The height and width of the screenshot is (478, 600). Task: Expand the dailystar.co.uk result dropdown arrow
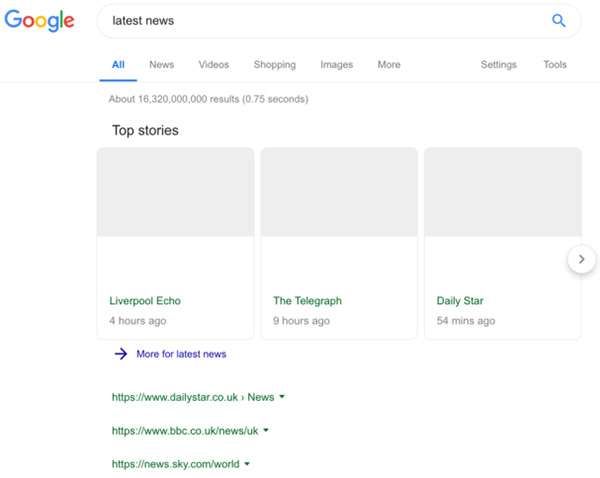282,397
